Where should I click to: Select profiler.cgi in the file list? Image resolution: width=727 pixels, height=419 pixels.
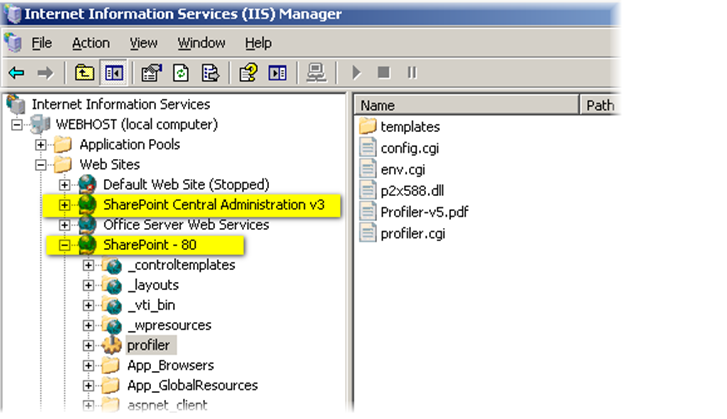pyautogui.click(x=413, y=233)
